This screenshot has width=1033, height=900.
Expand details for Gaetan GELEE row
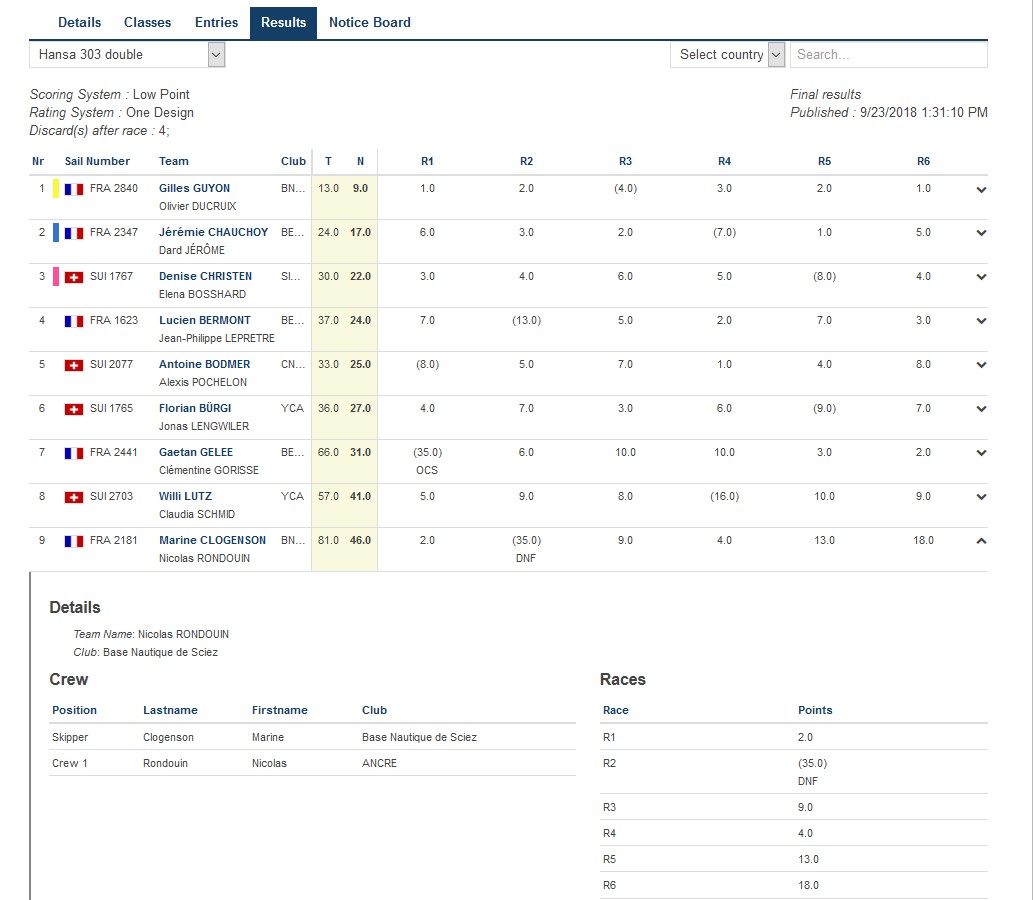981,453
